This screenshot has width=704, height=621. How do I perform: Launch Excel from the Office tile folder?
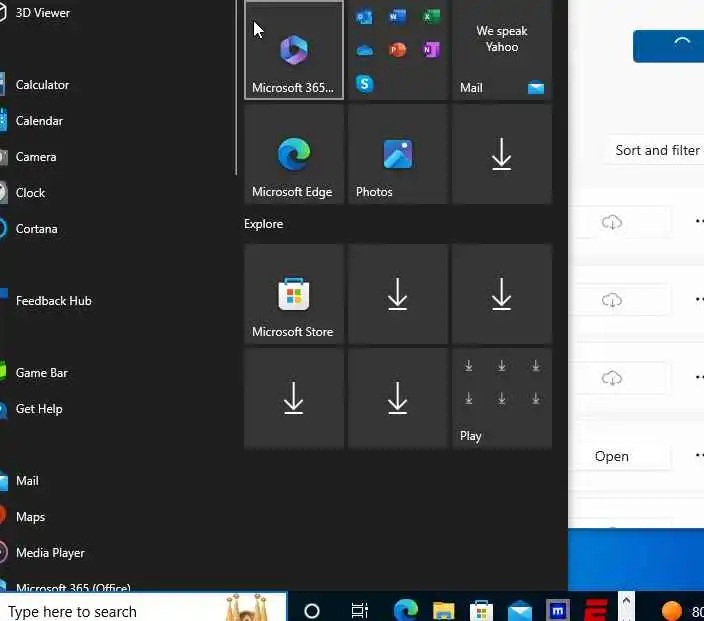point(431,17)
